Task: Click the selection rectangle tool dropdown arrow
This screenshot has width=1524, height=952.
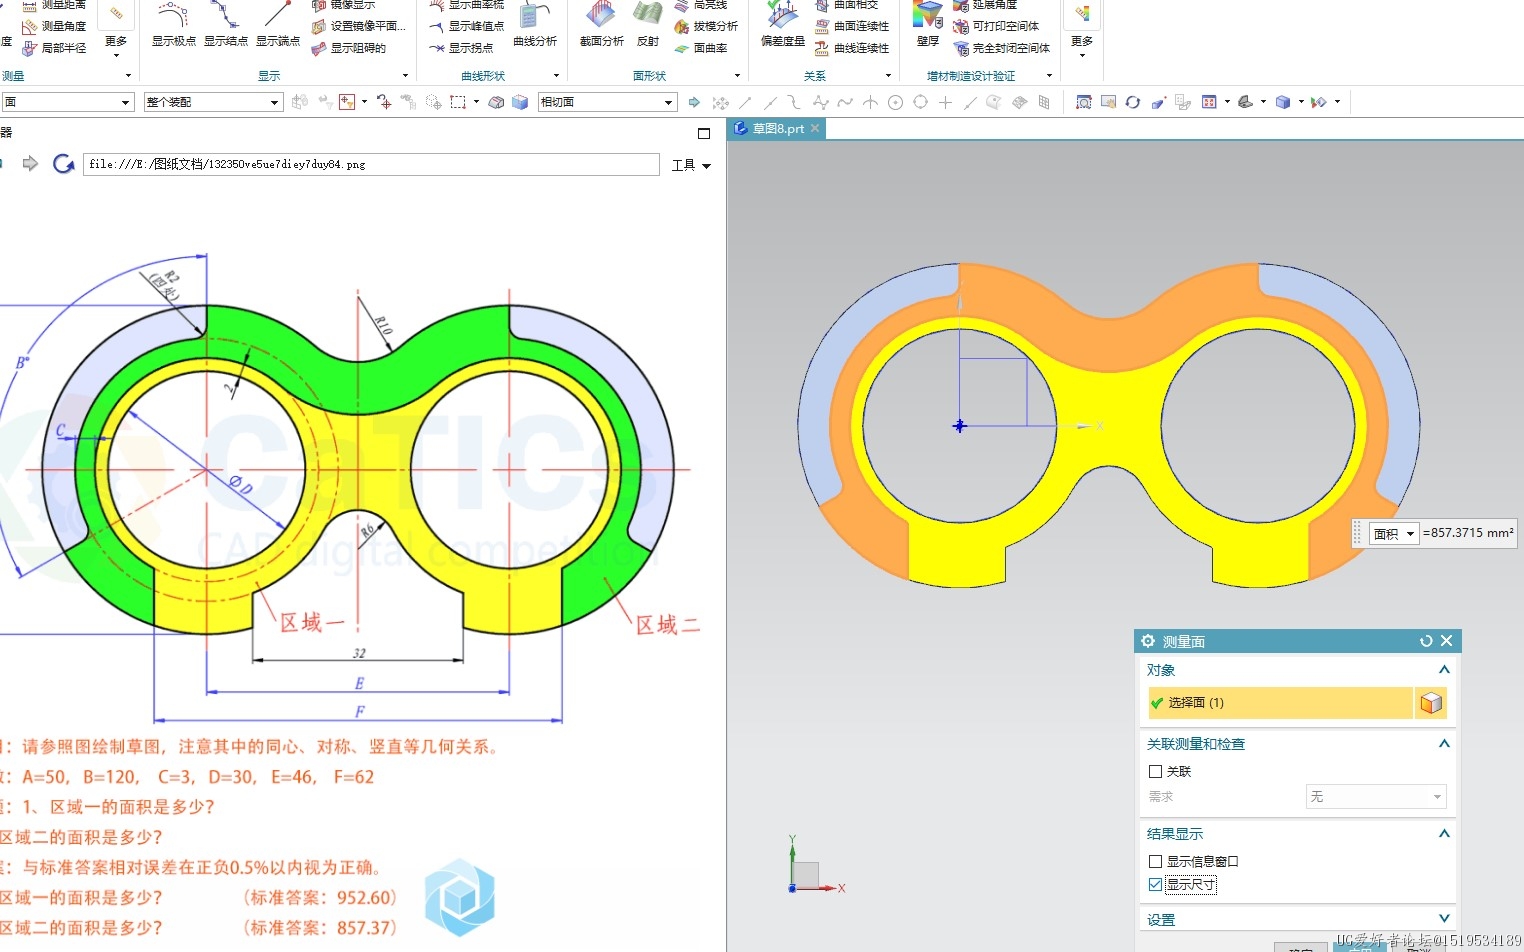Action: [476, 102]
